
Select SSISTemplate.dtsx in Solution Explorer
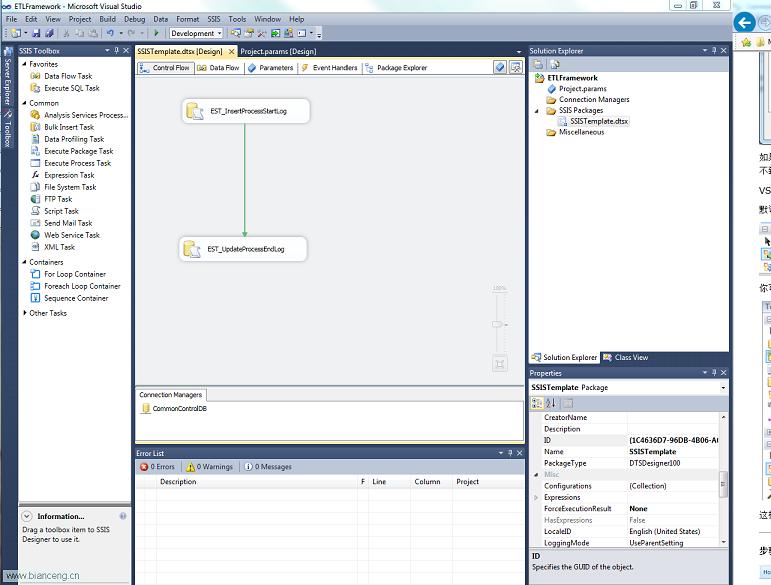pyautogui.click(x=593, y=121)
